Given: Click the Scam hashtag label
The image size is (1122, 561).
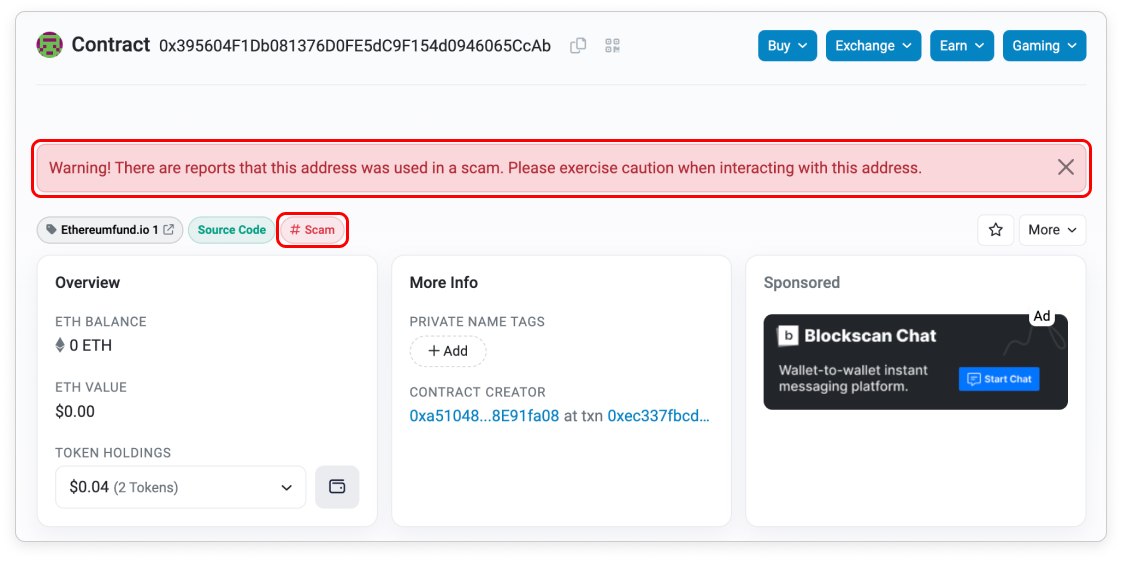Looking at the screenshot, I should coord(312,230).
